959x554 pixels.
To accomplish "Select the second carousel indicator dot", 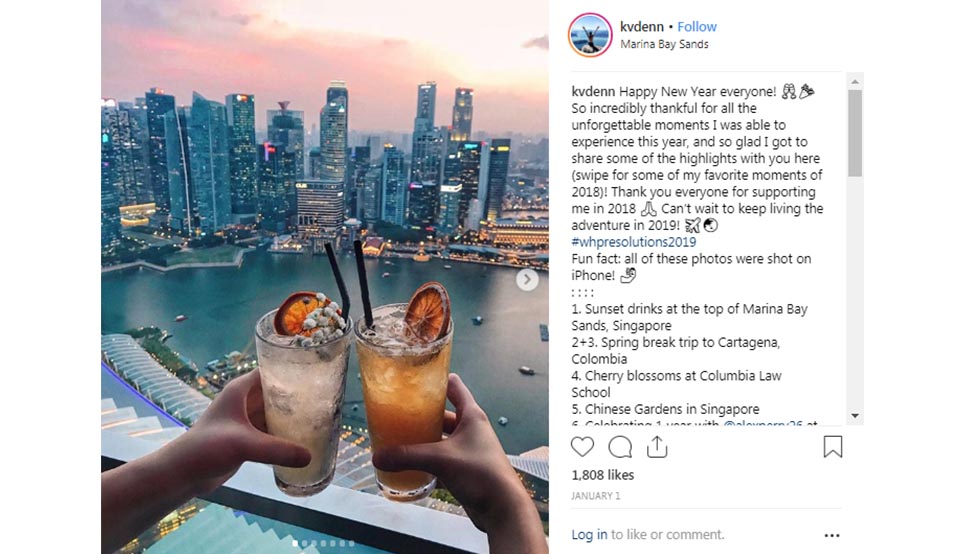I will coord(305,543).
